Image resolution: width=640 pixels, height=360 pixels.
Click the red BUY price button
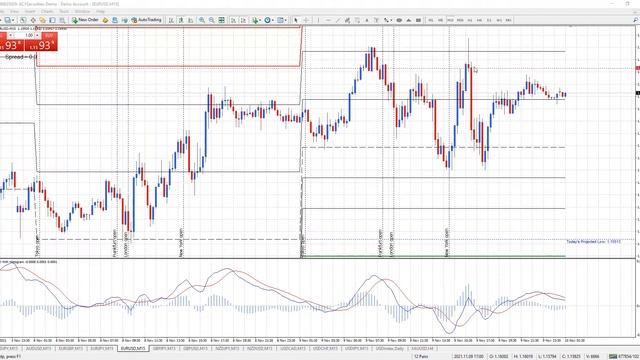click(x=41, y=45)
